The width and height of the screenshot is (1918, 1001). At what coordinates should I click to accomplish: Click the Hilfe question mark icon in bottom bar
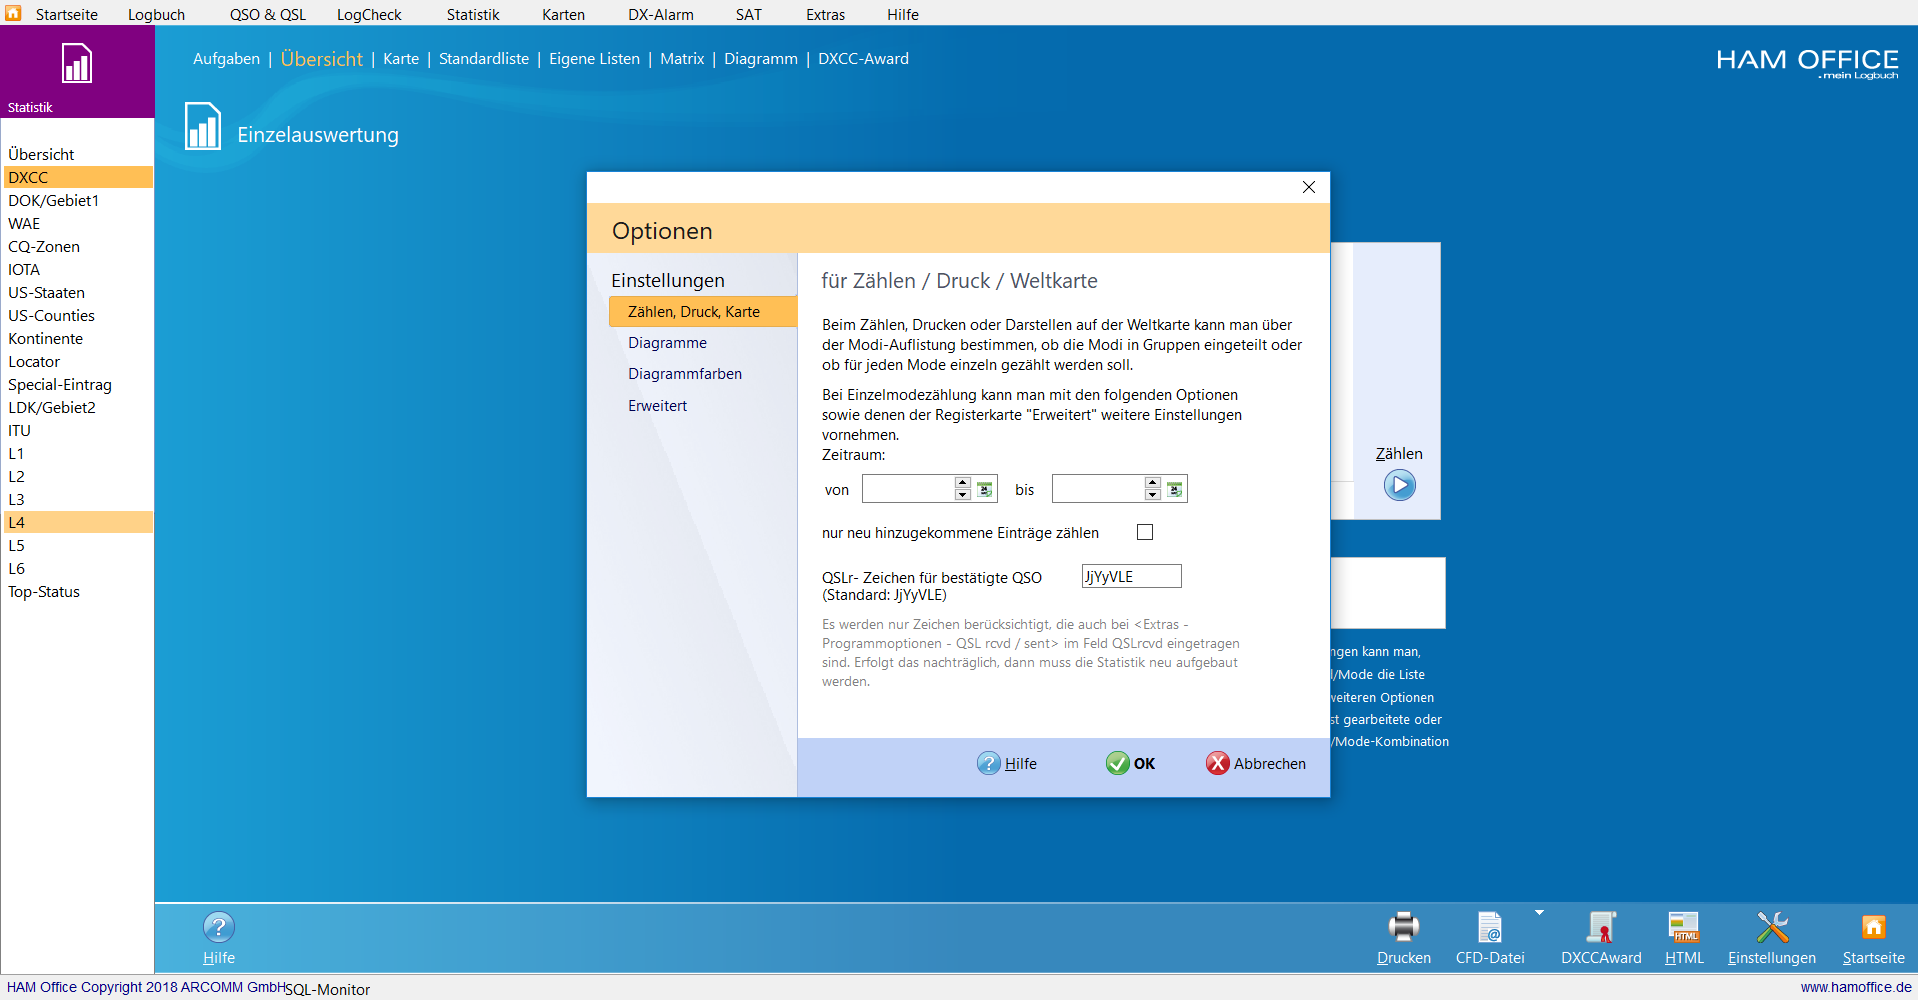point(219,927)
